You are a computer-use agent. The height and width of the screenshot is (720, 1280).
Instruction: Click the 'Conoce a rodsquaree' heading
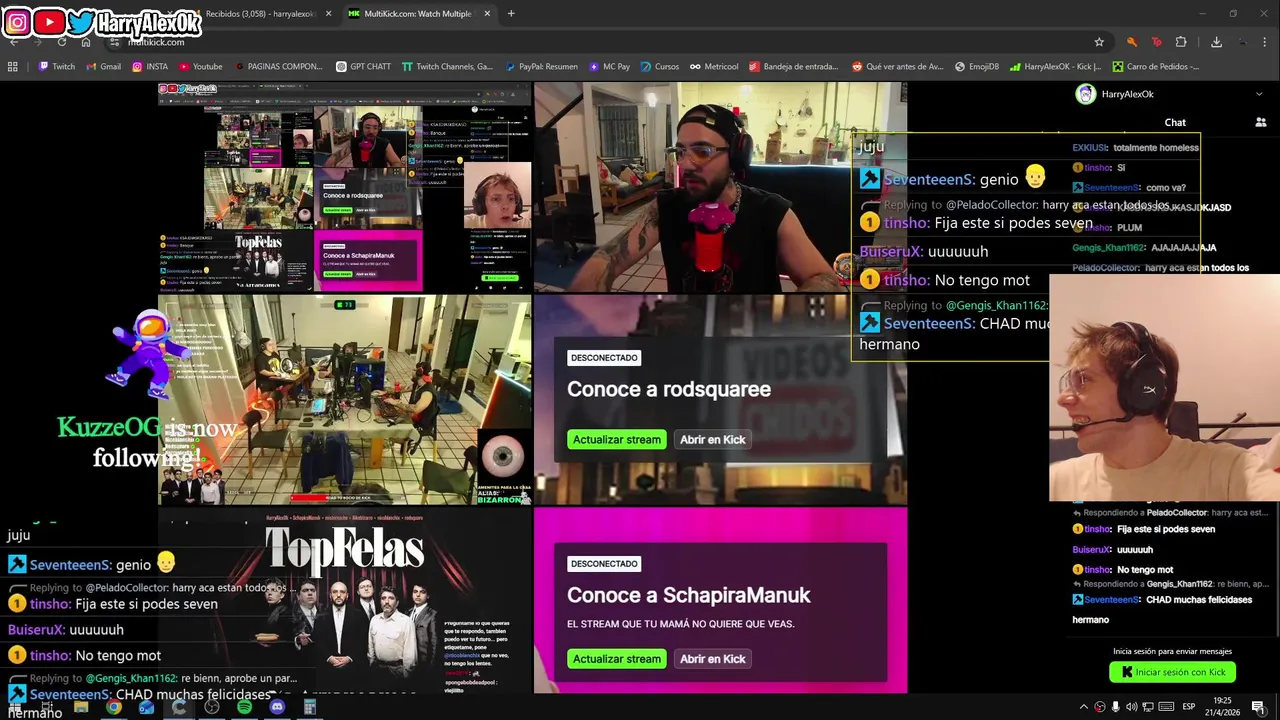(x=669, y=389)
